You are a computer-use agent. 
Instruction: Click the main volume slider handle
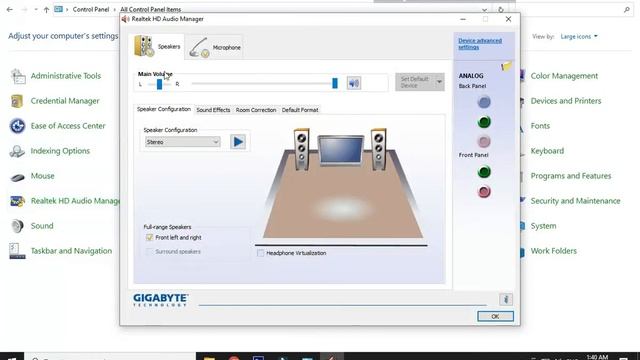[x=335, y=83]
